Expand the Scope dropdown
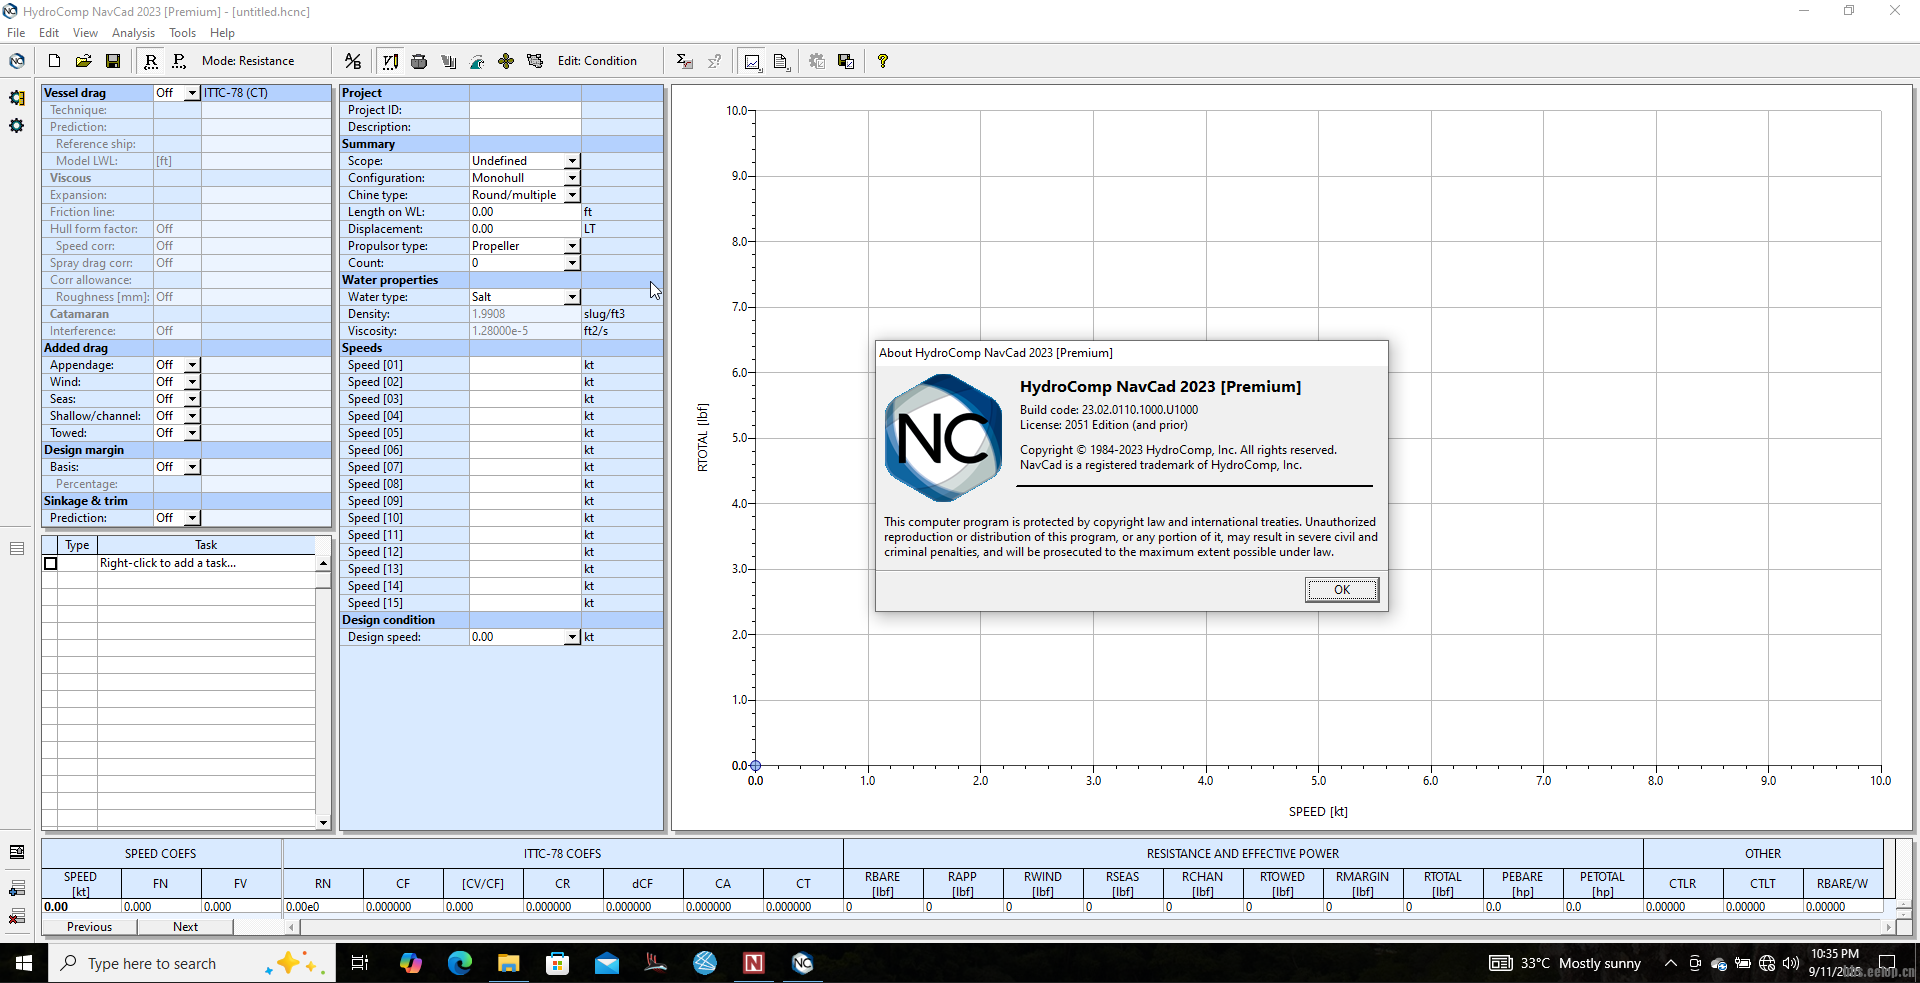The image size is (1920, 983). pos(572,161)
